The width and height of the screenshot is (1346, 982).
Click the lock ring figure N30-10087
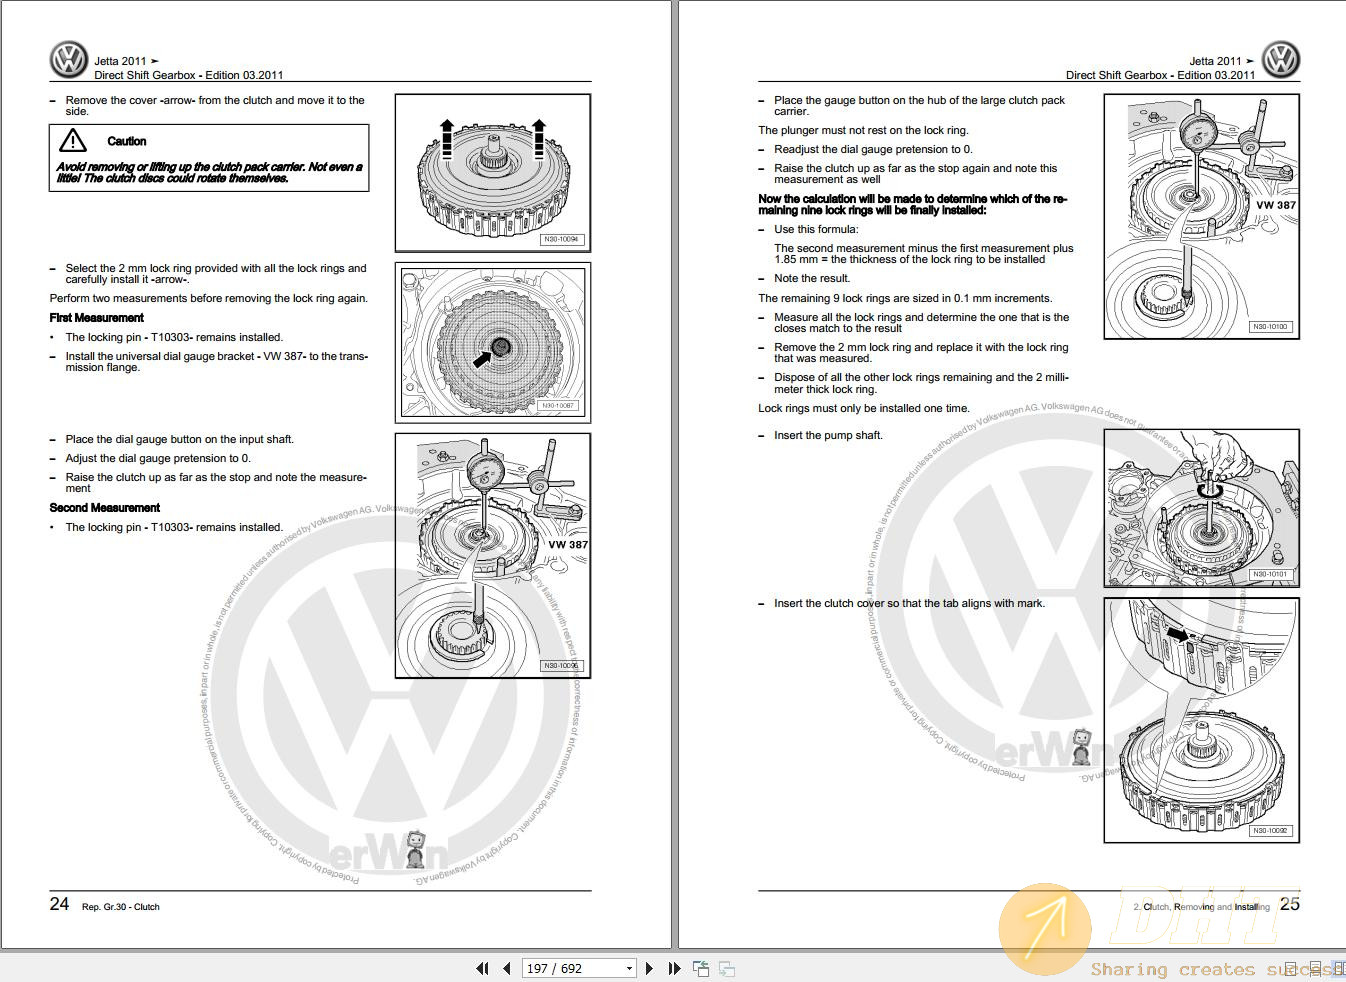coord(492,343)
